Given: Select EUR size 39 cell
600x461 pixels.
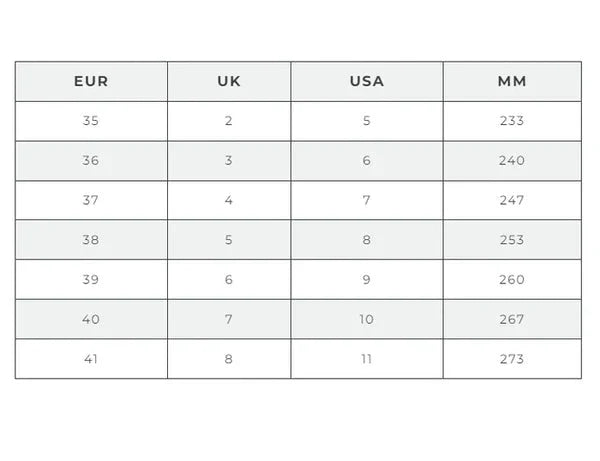Looking at the screenshot, I should point(91,280).
